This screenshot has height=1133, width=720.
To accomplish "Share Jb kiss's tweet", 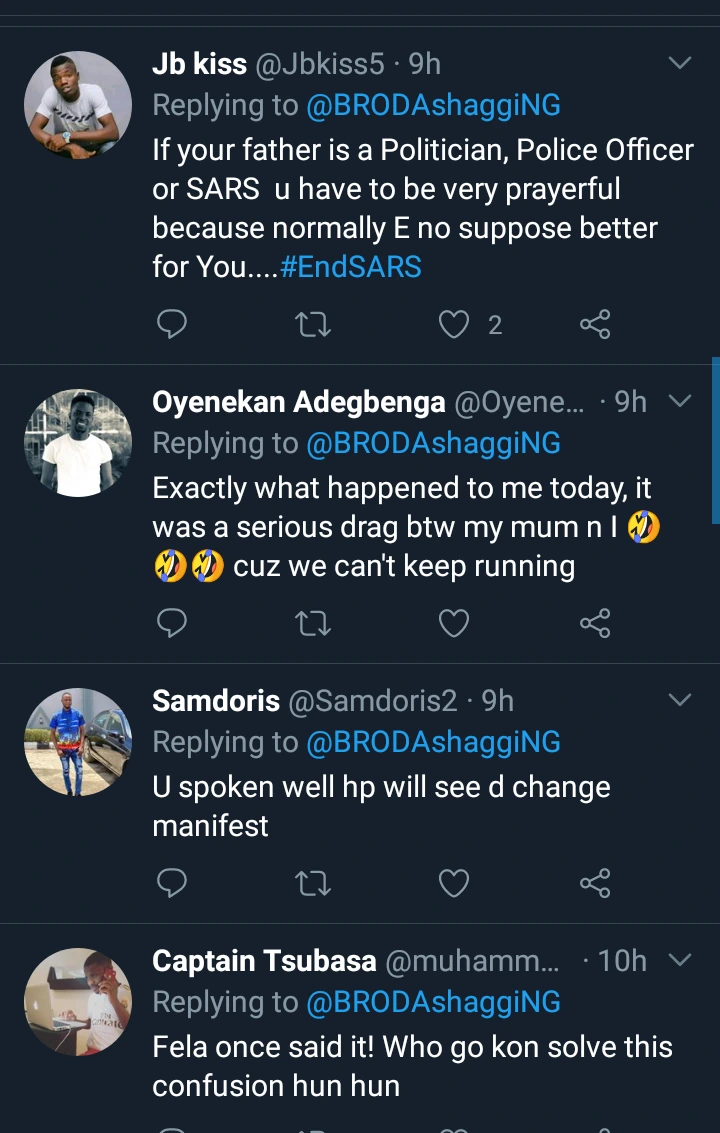I will click(x=595, y=324).
